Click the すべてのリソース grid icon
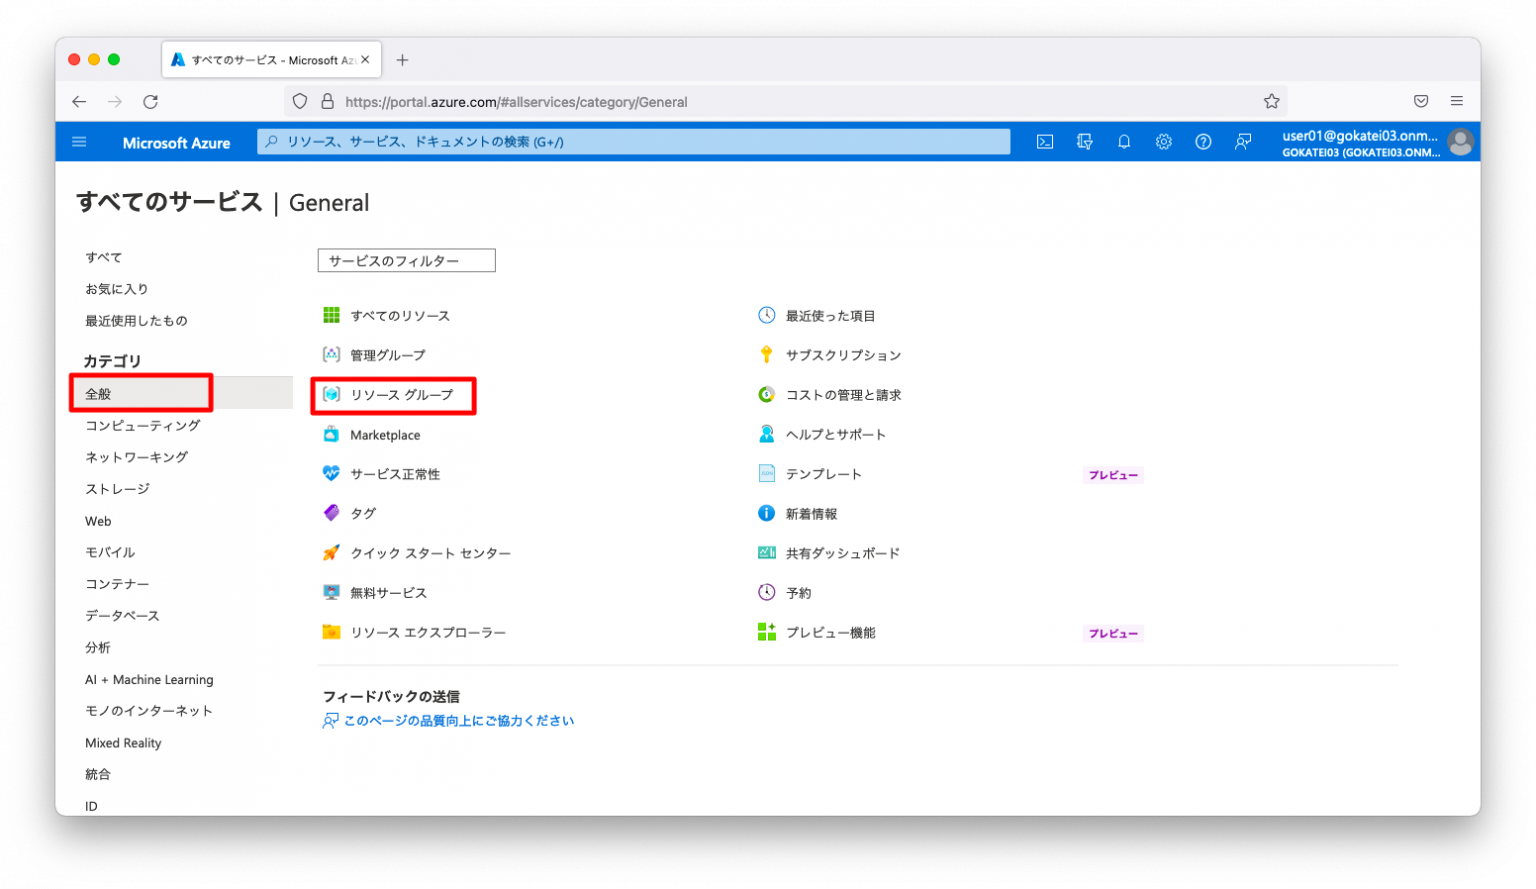Screen dimensions: 1536x889 tap(331, 316)
